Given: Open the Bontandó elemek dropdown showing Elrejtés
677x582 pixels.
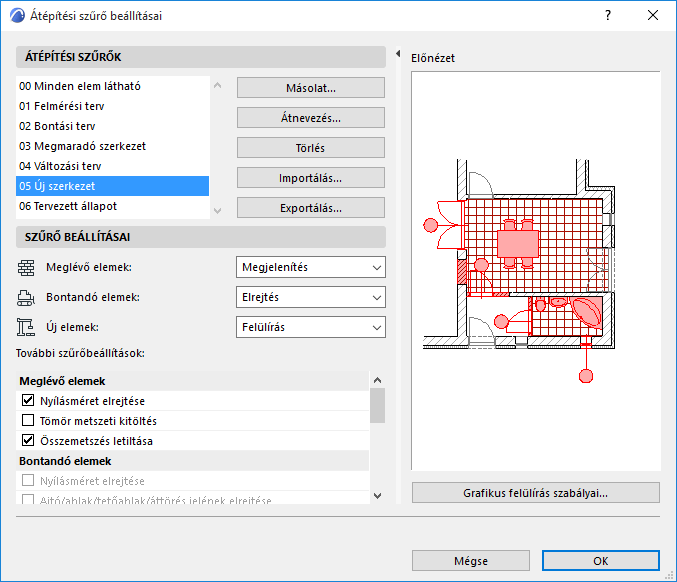Looking at the screenshot, I should pyautogui.click(x=311, y=297).
